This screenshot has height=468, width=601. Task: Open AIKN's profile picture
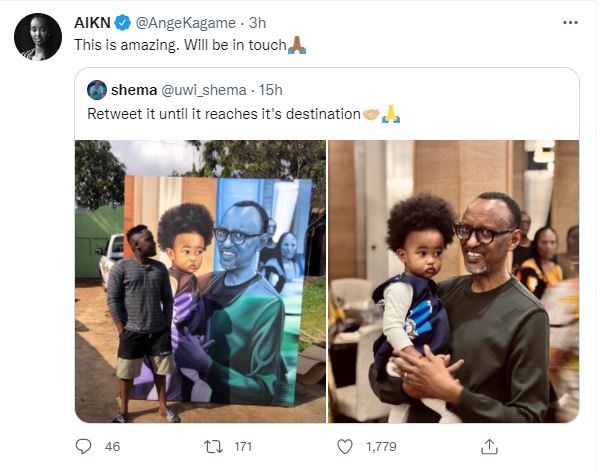pyautogui.click(x=38, y=38)
